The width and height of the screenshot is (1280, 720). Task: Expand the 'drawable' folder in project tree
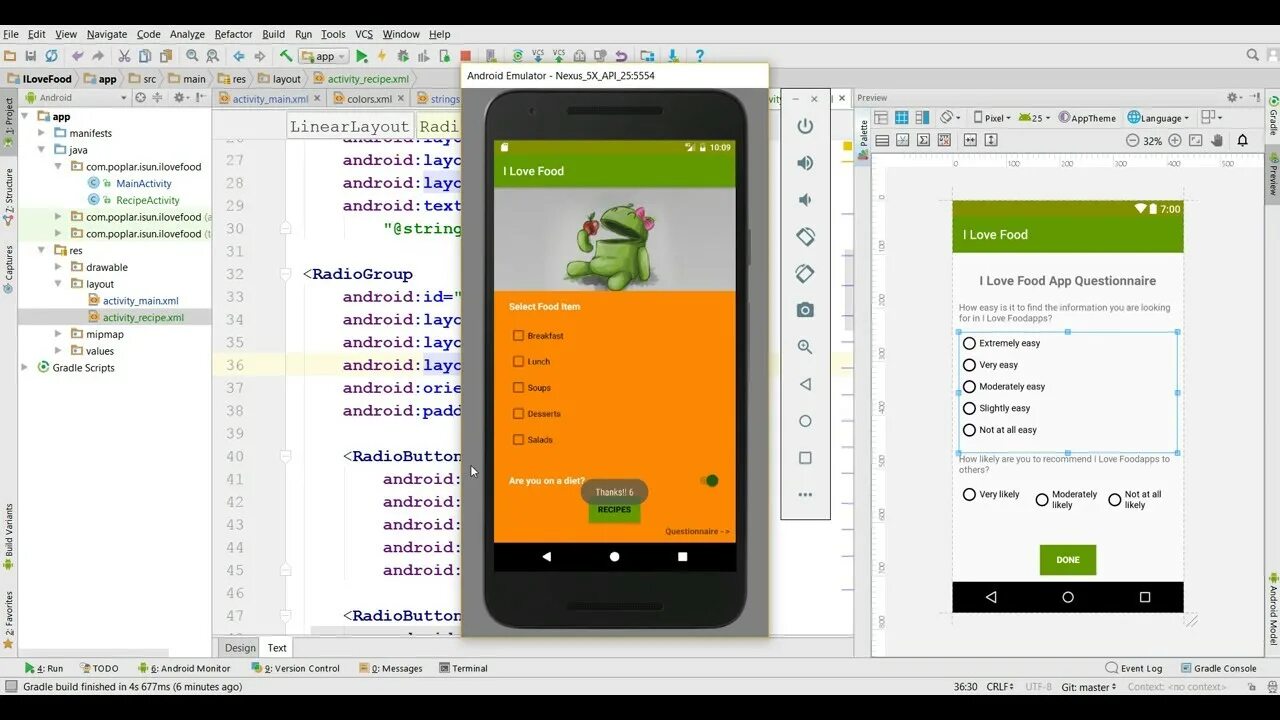pyautogui.click(x=59, y=267)
